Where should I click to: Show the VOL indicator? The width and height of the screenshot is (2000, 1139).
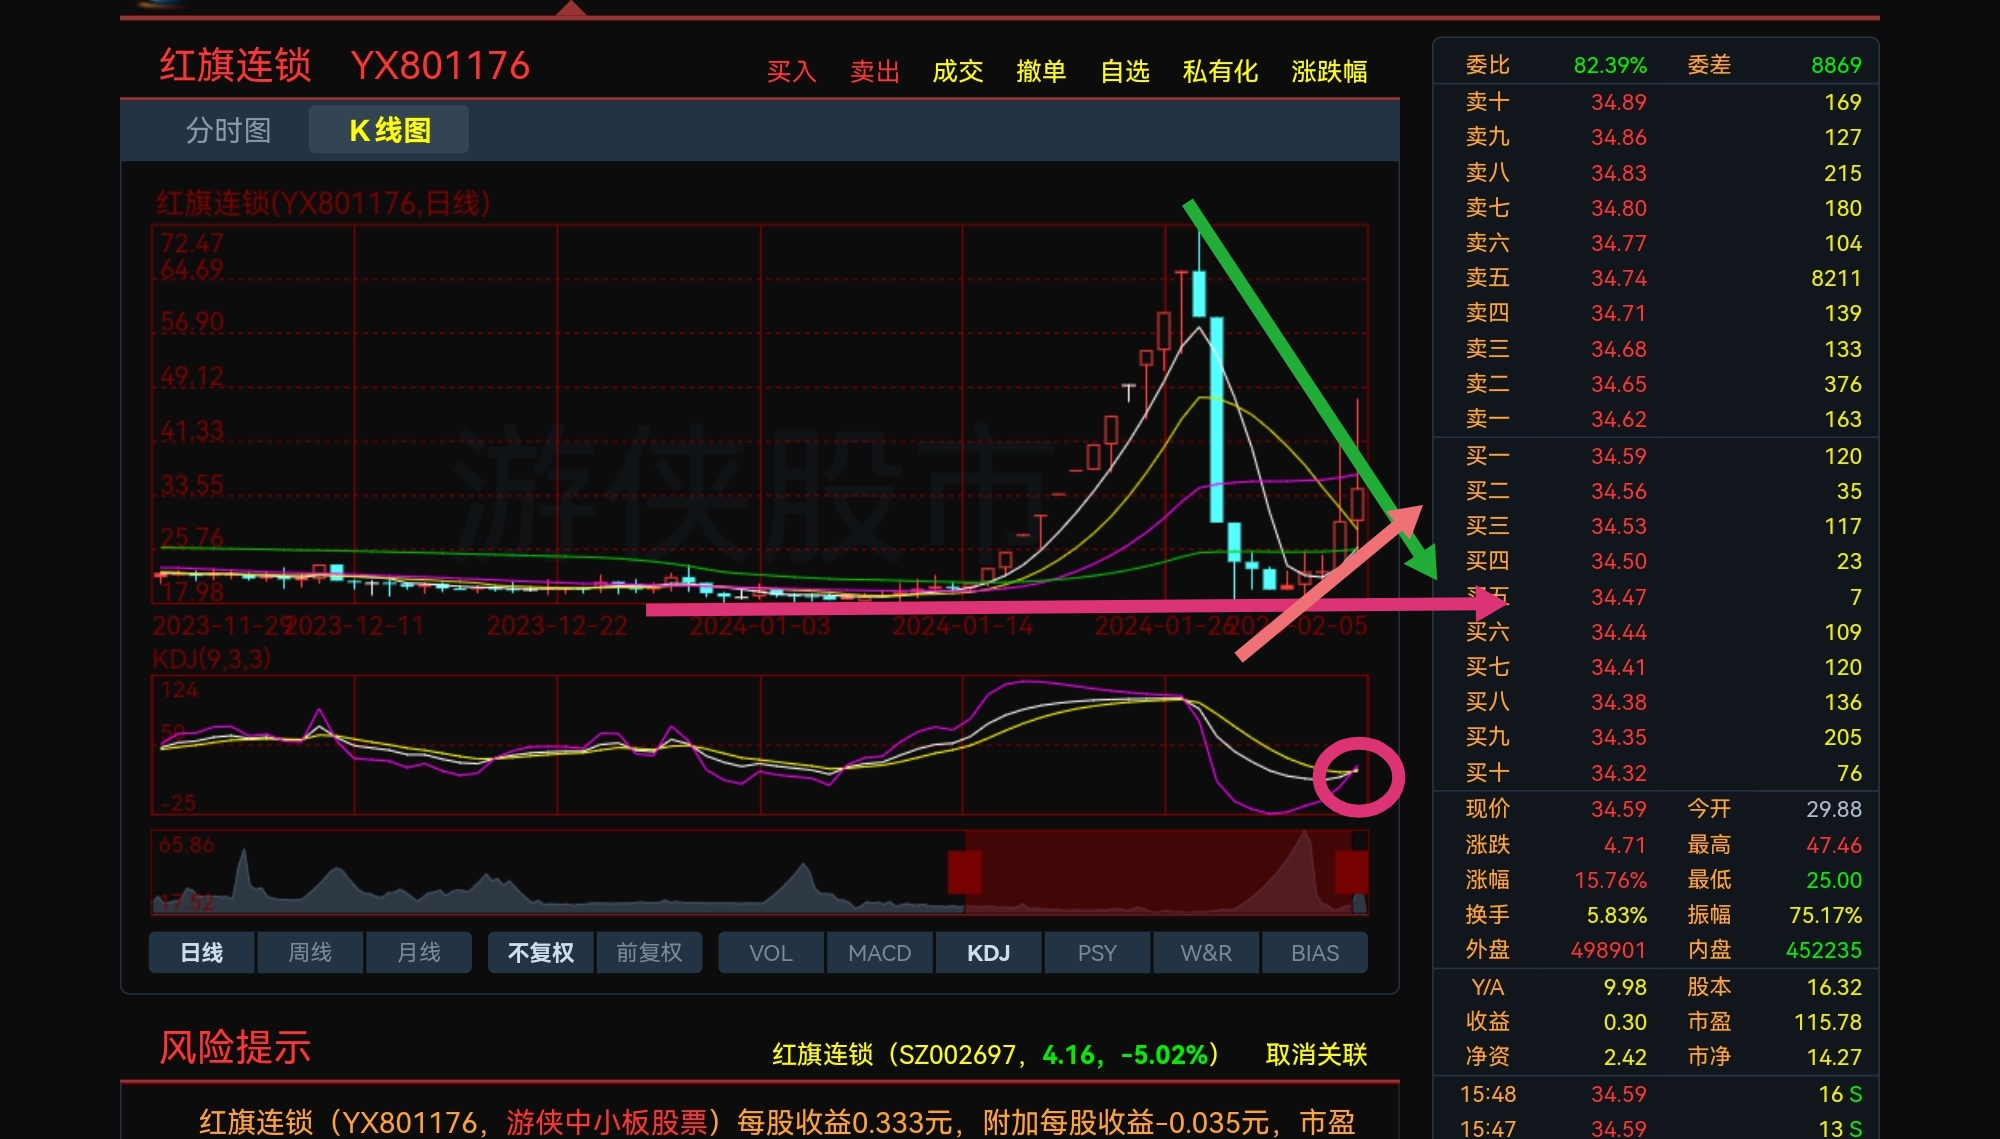771,953
